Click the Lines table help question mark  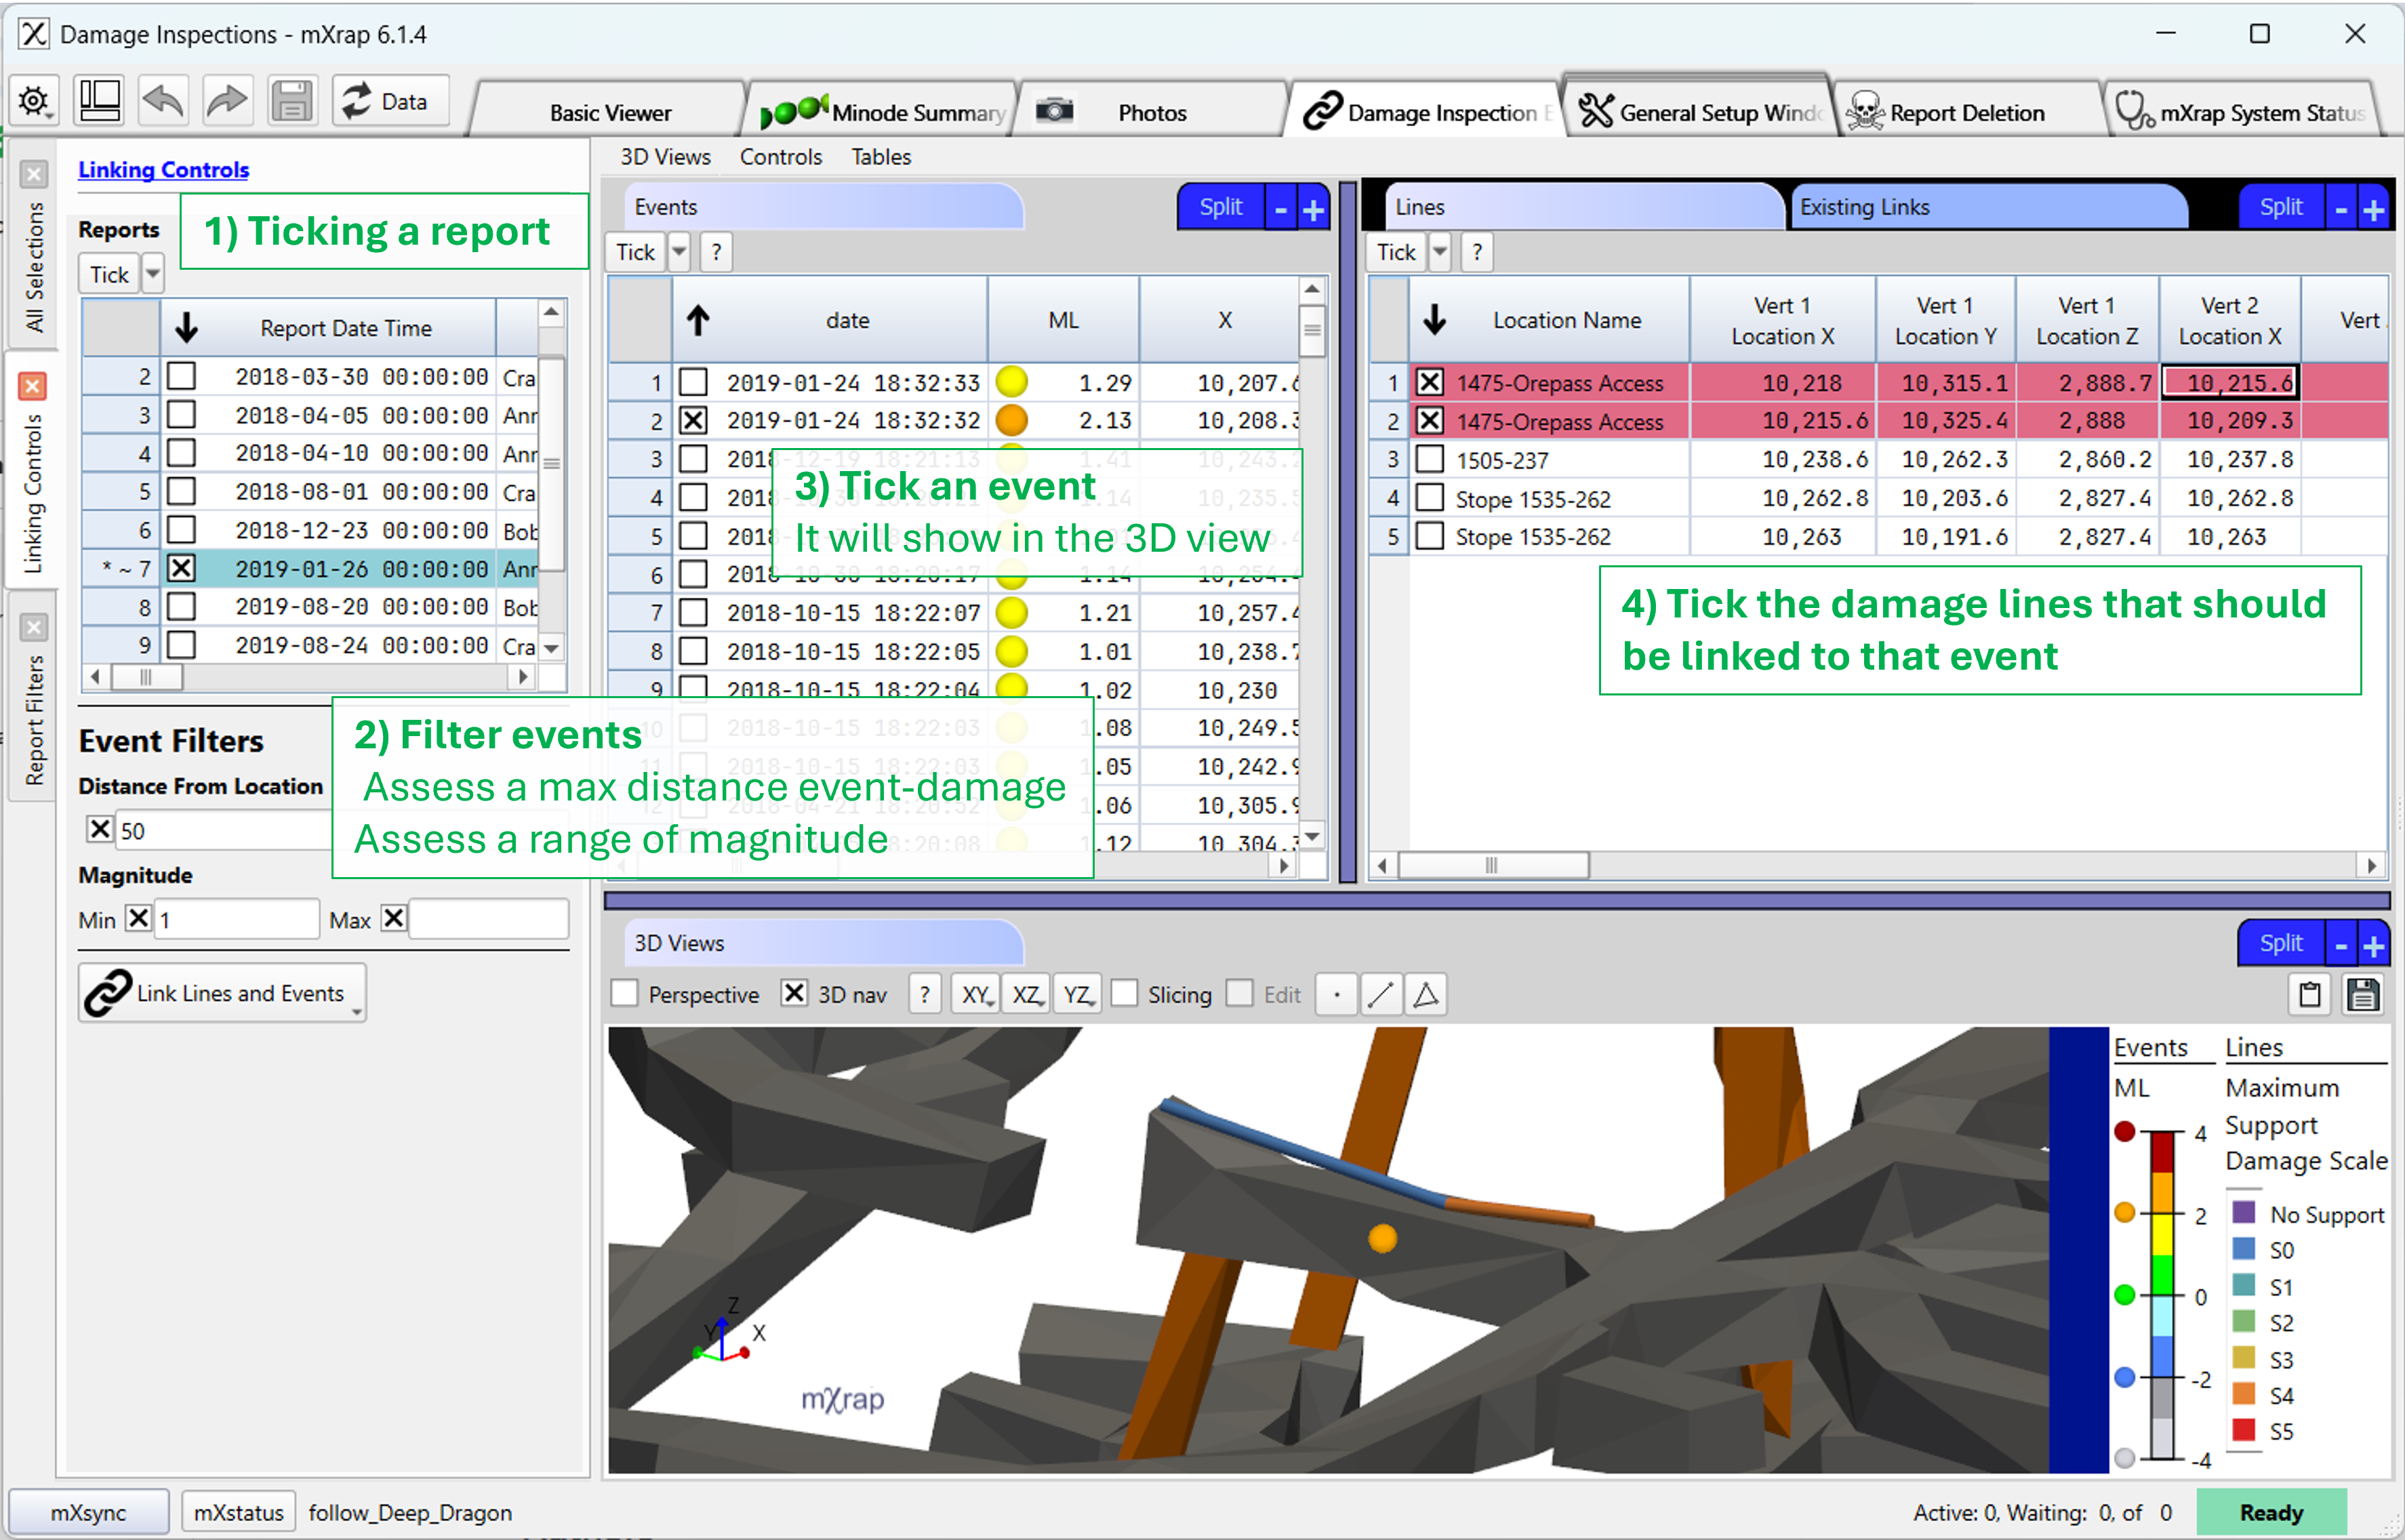point(1477,252)
